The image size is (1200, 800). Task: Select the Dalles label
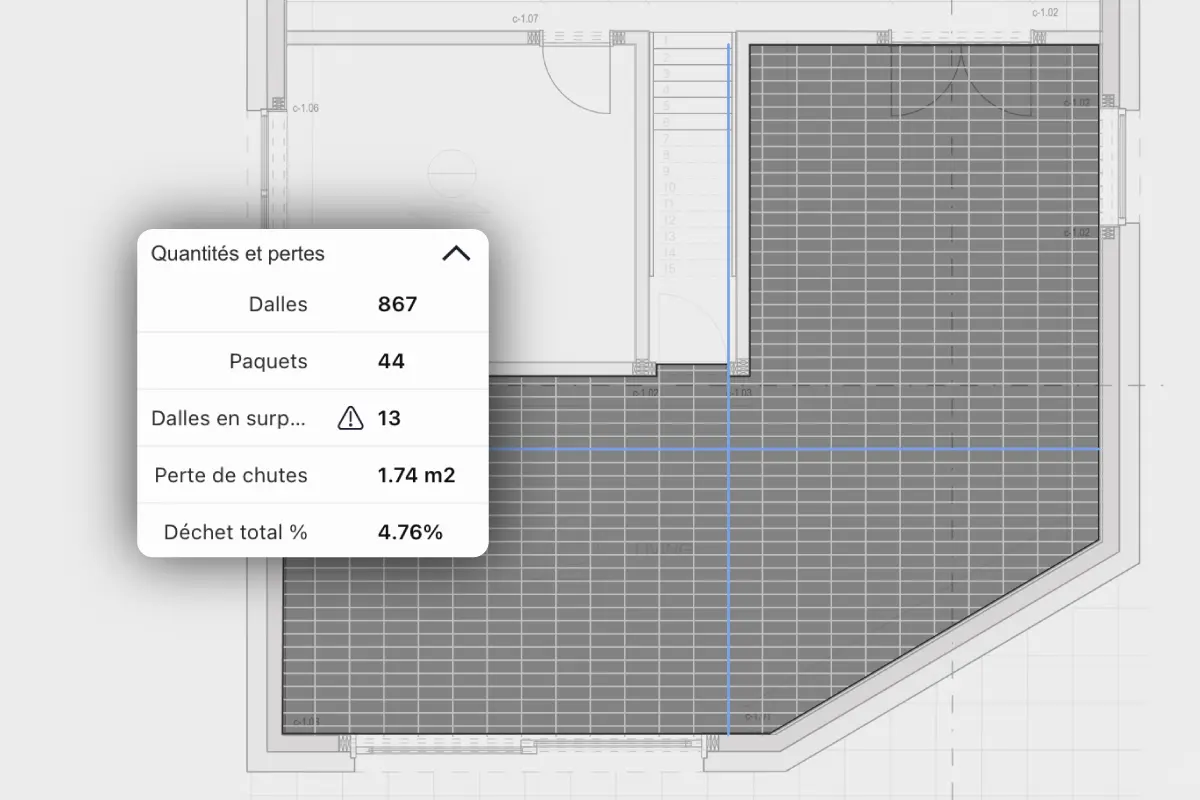coord(278,305)
